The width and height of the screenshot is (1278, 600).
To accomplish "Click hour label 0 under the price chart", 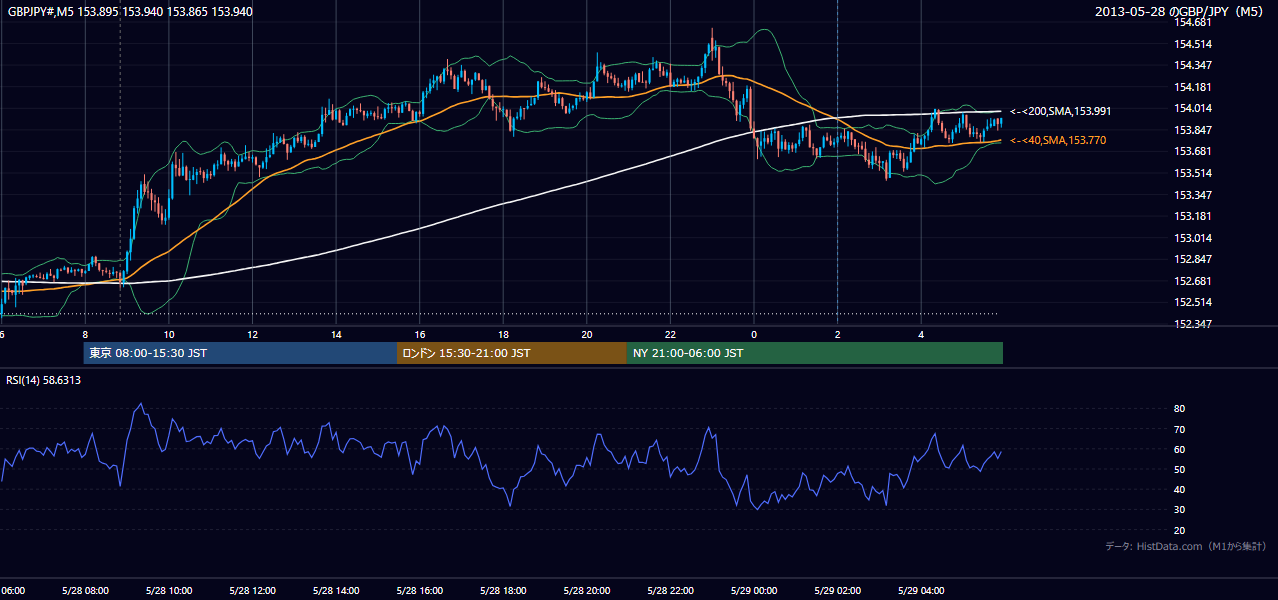I will pos(753,334).
